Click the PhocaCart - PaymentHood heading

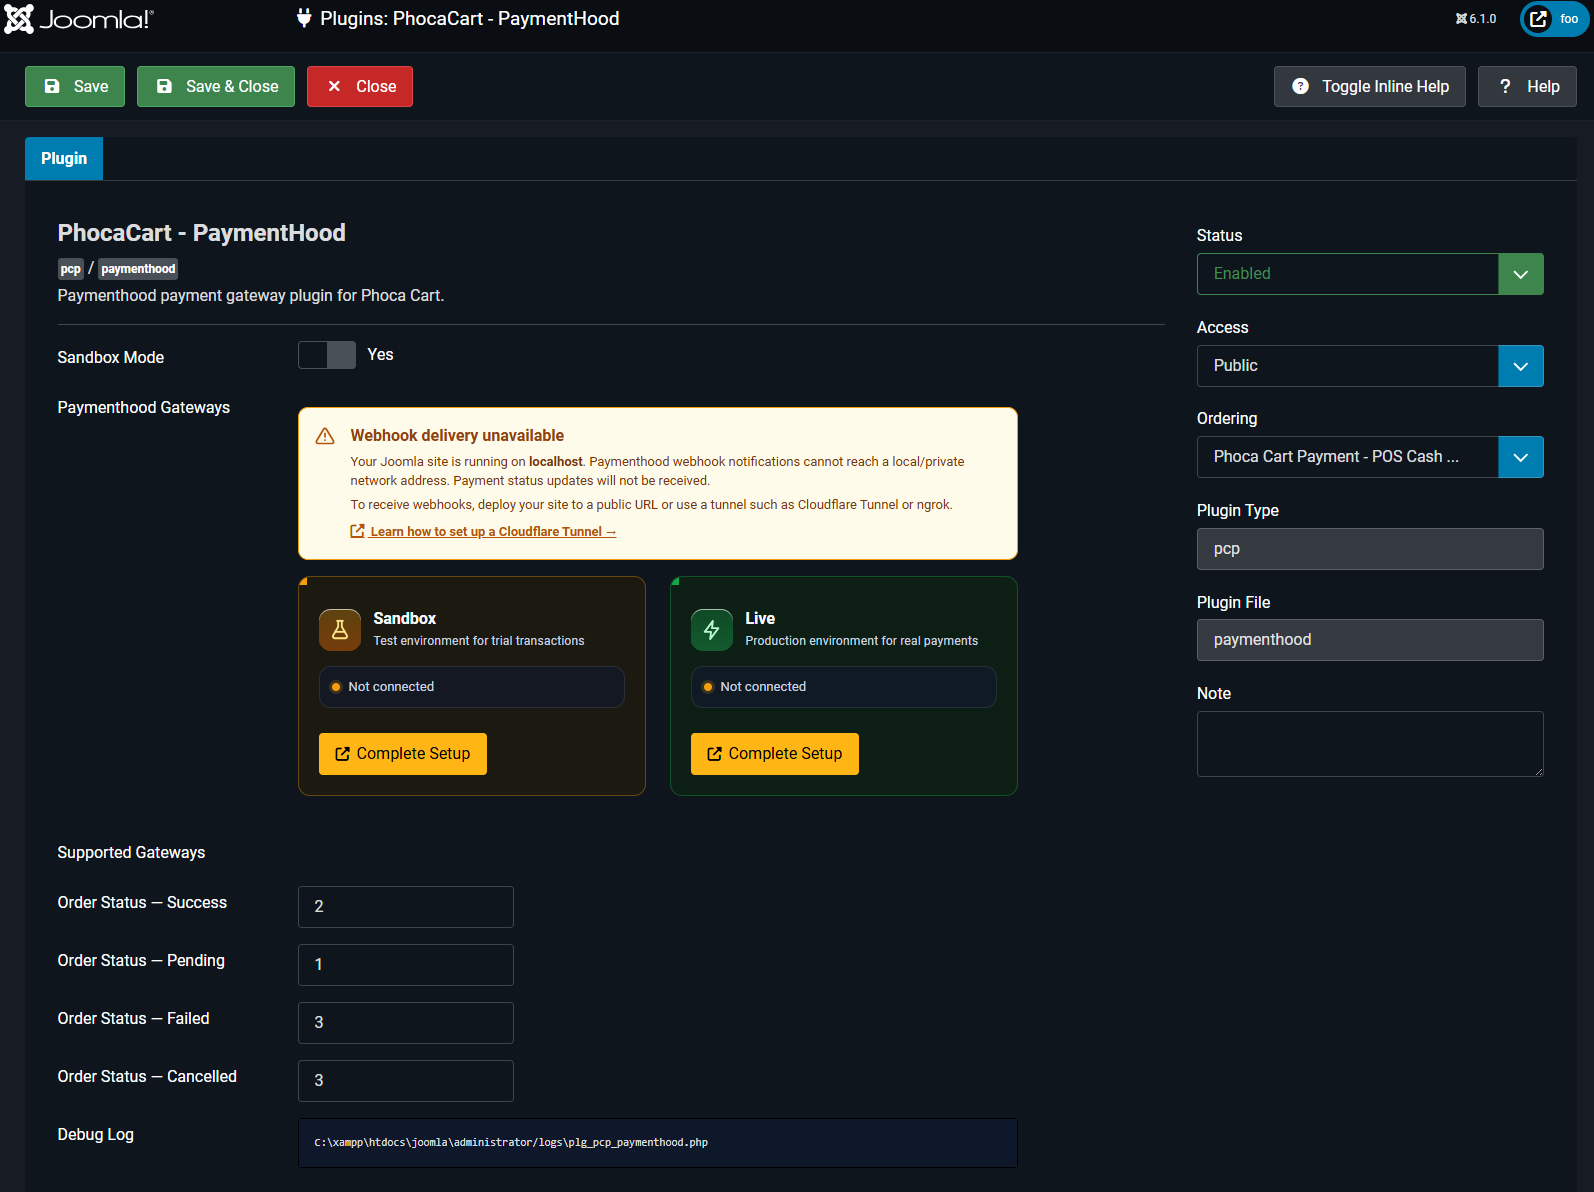pyautogui.click(x=202, y=233)
